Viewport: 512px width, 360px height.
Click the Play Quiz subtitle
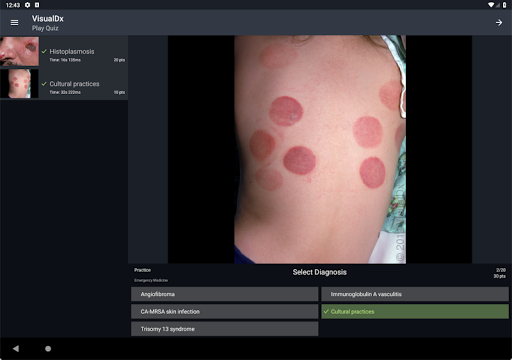point(45,28)
